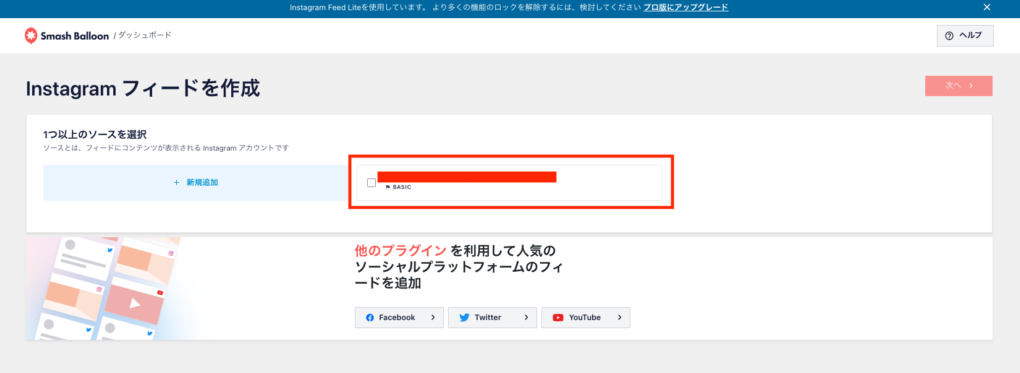Viewport: 1020px width, 373px height.
Task: Add a new source with 新規追加
Action: (196, 183)
